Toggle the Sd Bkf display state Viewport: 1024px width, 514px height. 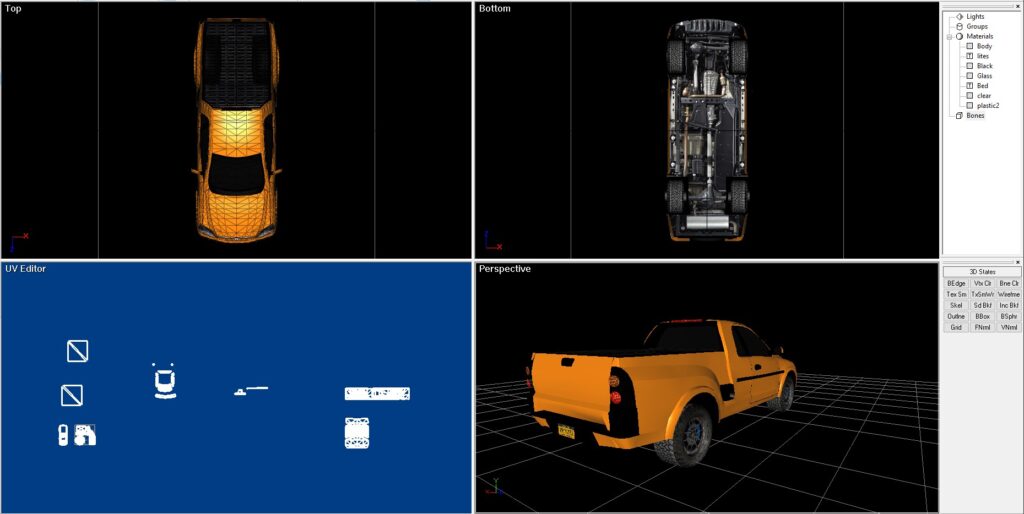(982, 306)
